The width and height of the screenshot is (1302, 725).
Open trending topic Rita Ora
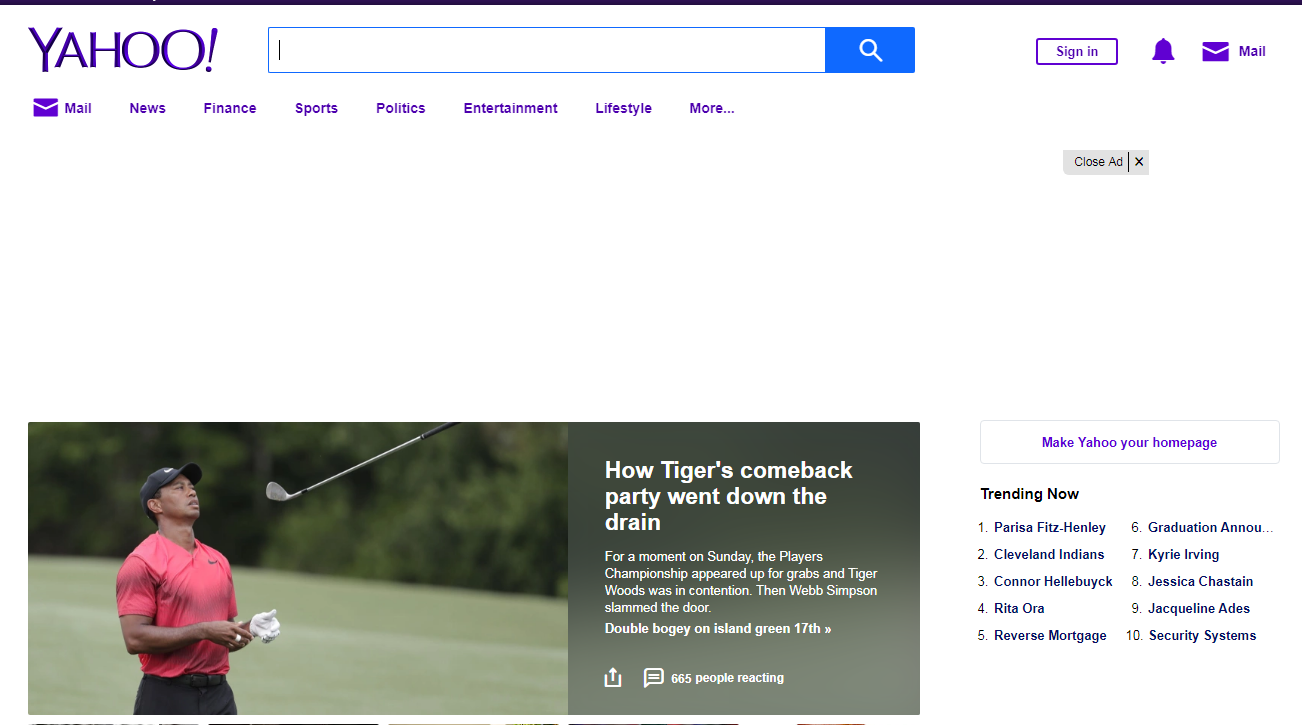[1019, 608]
